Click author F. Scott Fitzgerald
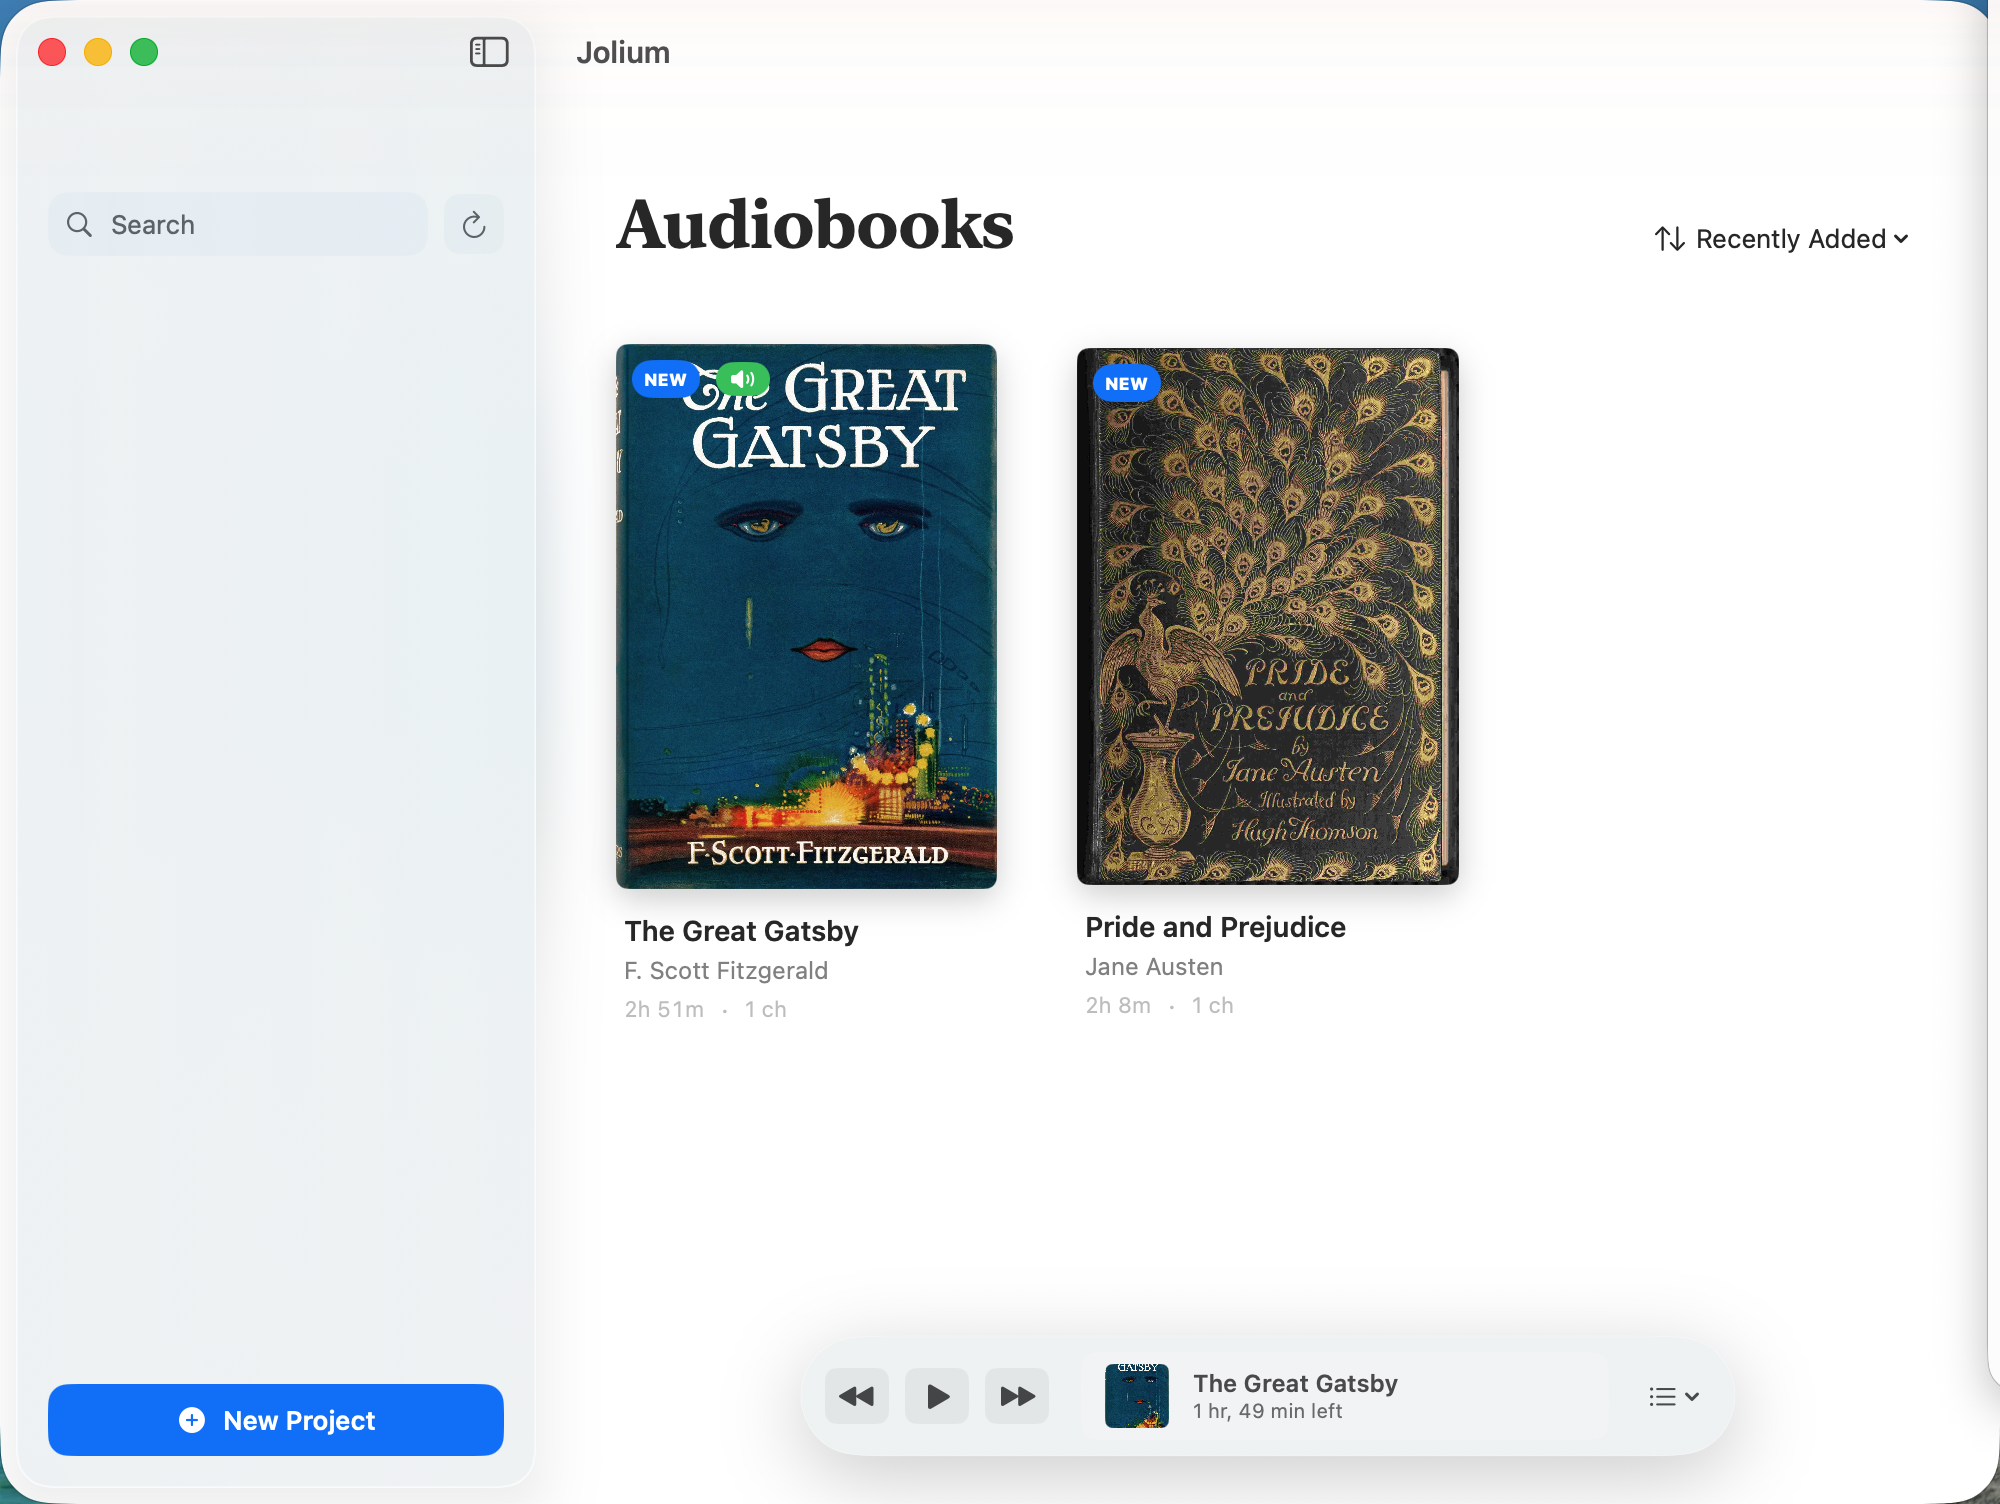The height and width of the screenshot is (1504, 2000). 726,971
